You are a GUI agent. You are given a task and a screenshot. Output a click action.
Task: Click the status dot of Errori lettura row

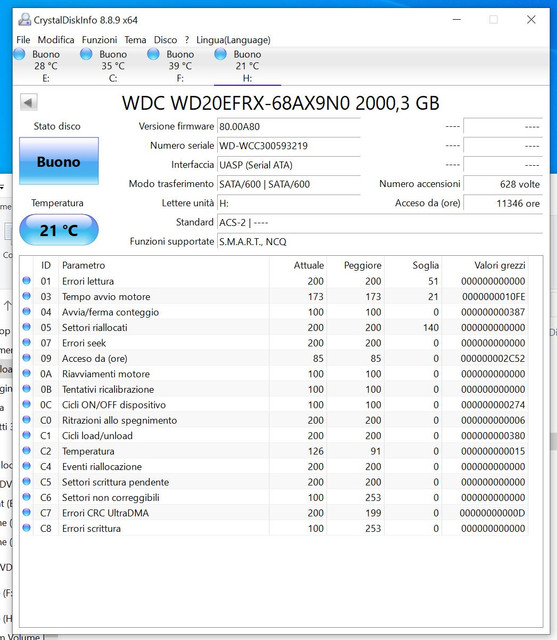coord(27,280)
